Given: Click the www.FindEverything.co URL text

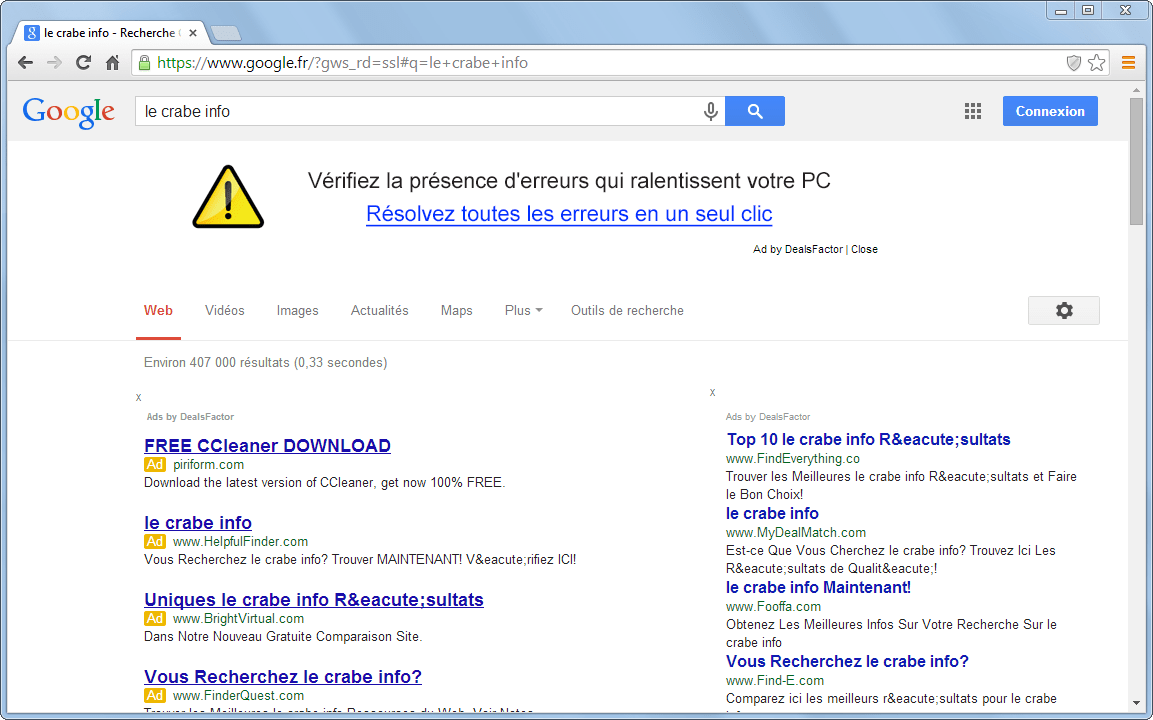Looking at the screenshot, I should (x=793, y=459).
